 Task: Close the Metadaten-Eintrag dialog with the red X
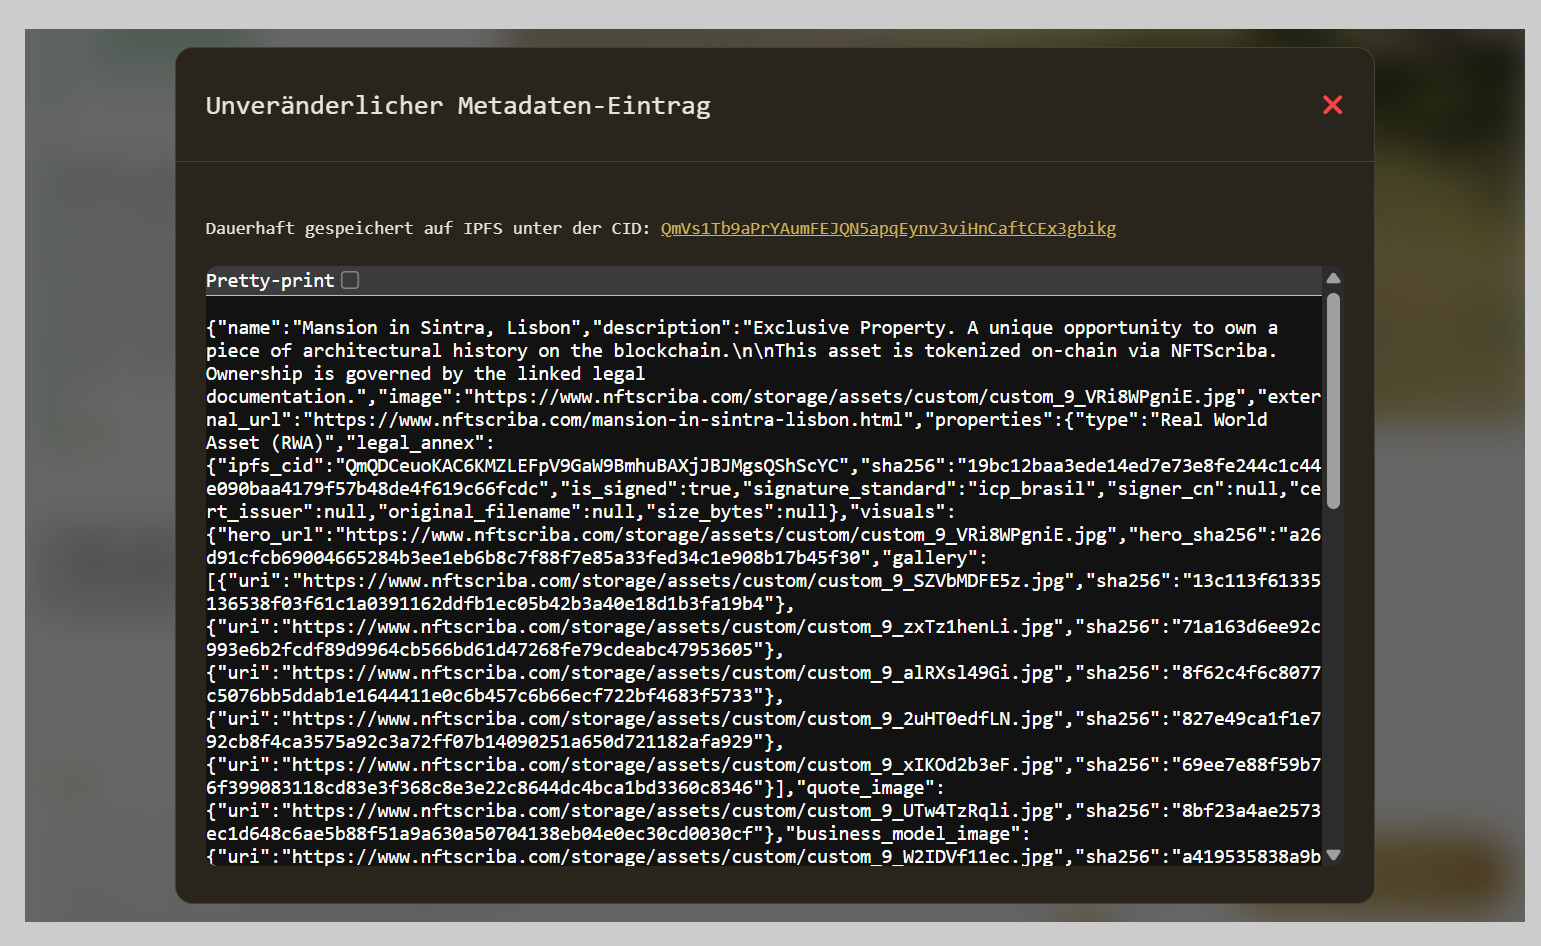(1332, 105)
